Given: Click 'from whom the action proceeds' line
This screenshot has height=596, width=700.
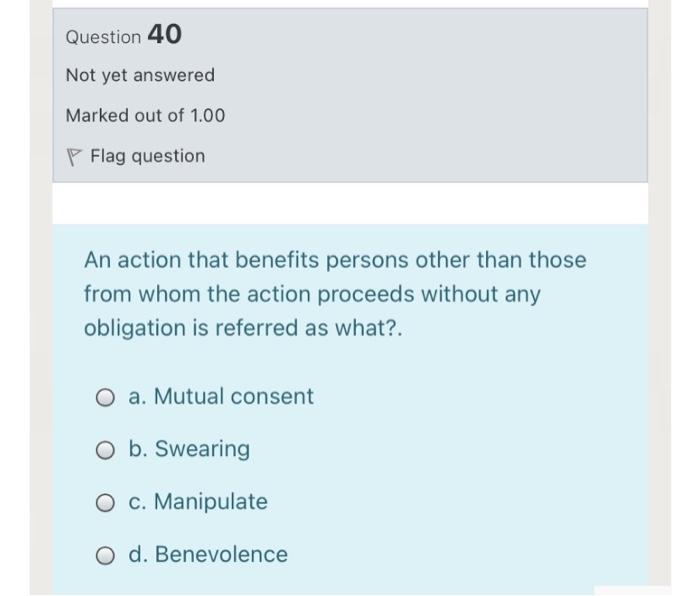Looking at the screenshot, I should (x=250, y=295).
